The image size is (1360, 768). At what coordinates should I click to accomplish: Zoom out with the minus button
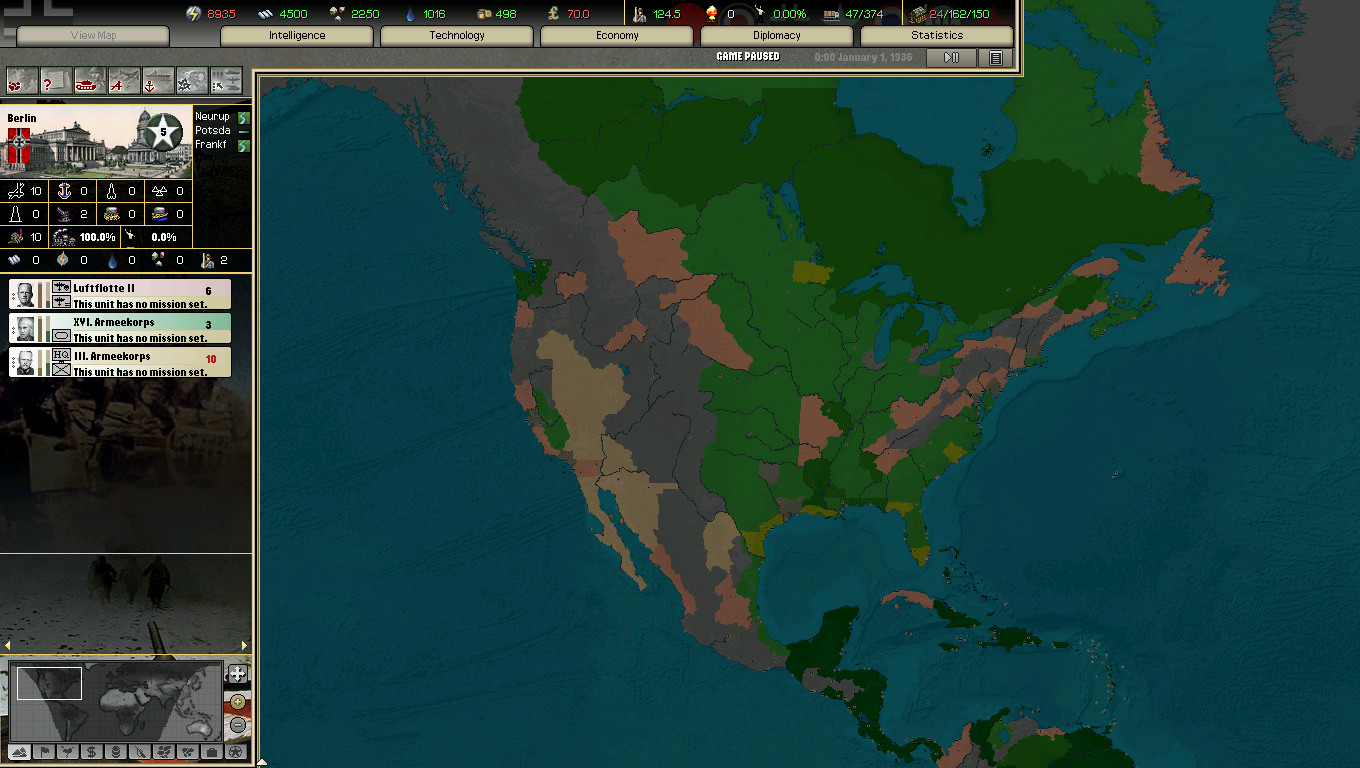coord(238,725)
